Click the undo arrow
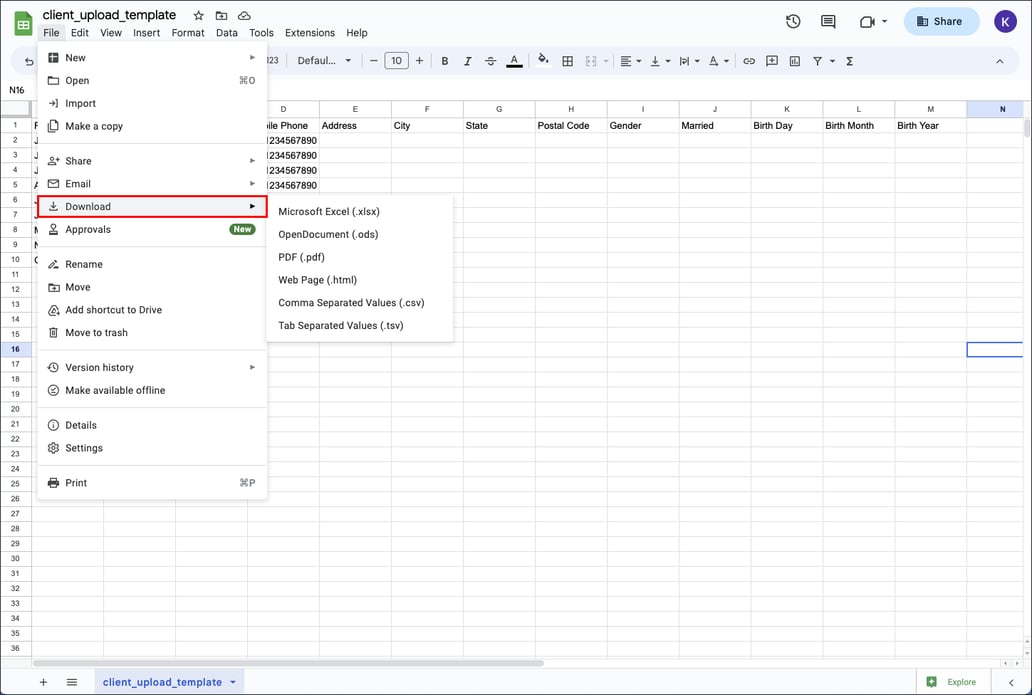Screen dimensions: 1032x695 click(29, 61)
